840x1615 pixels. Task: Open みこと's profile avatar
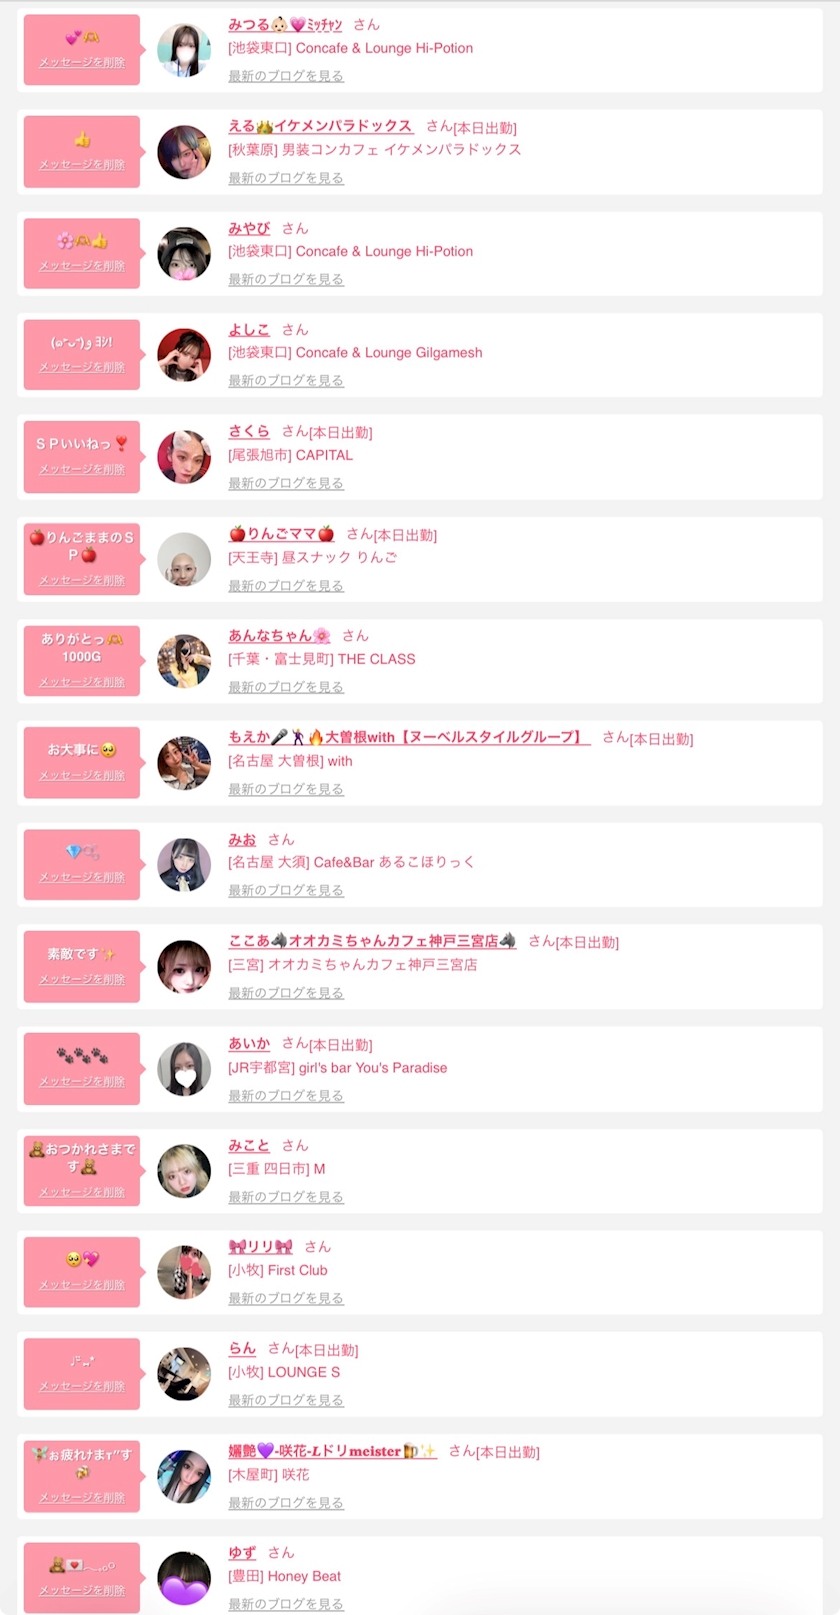(x=184, y=1171)
